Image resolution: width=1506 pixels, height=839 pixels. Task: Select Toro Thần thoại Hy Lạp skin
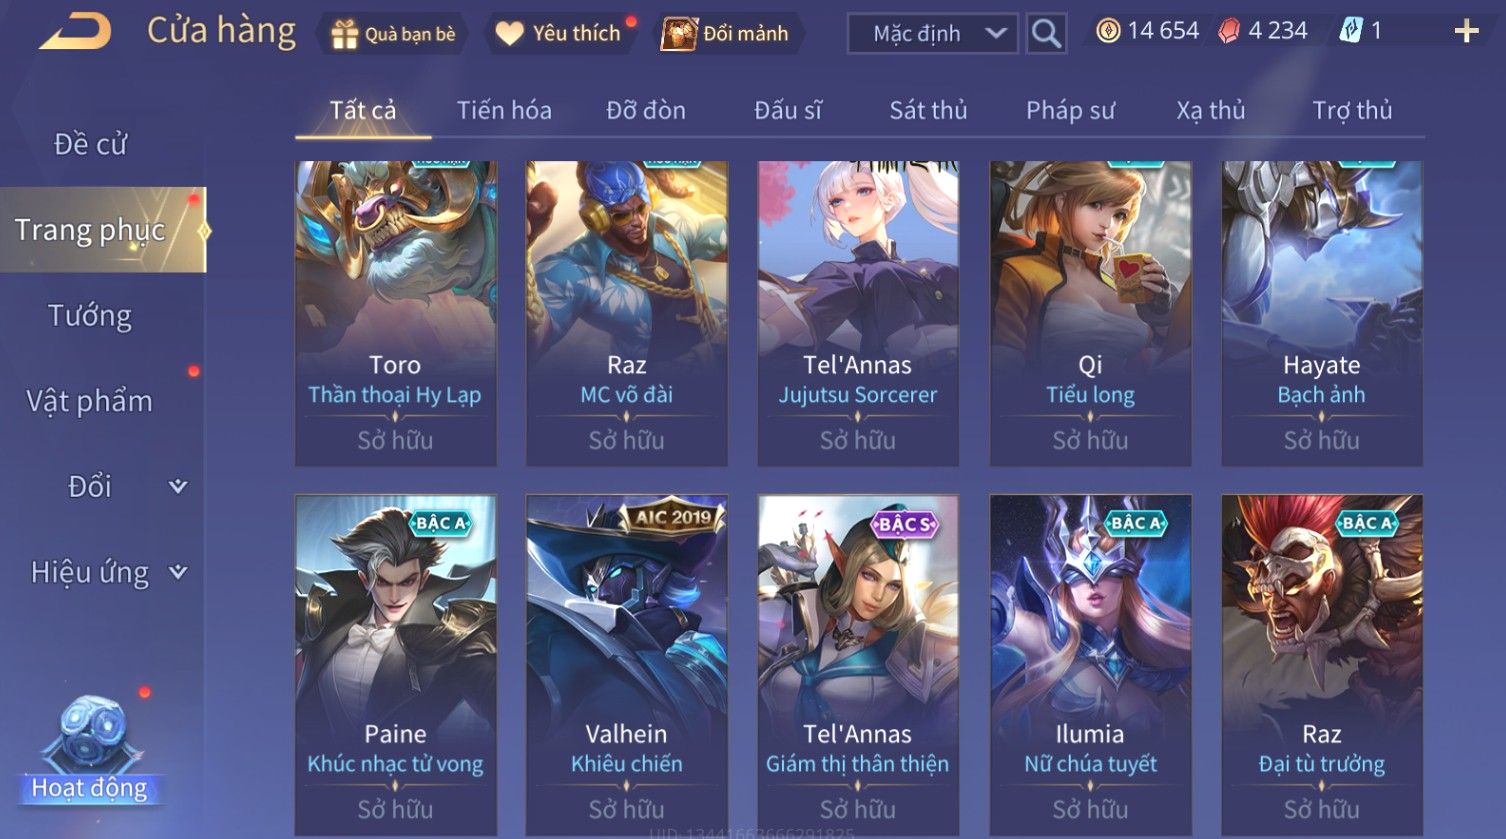click(x=396, y=313)
